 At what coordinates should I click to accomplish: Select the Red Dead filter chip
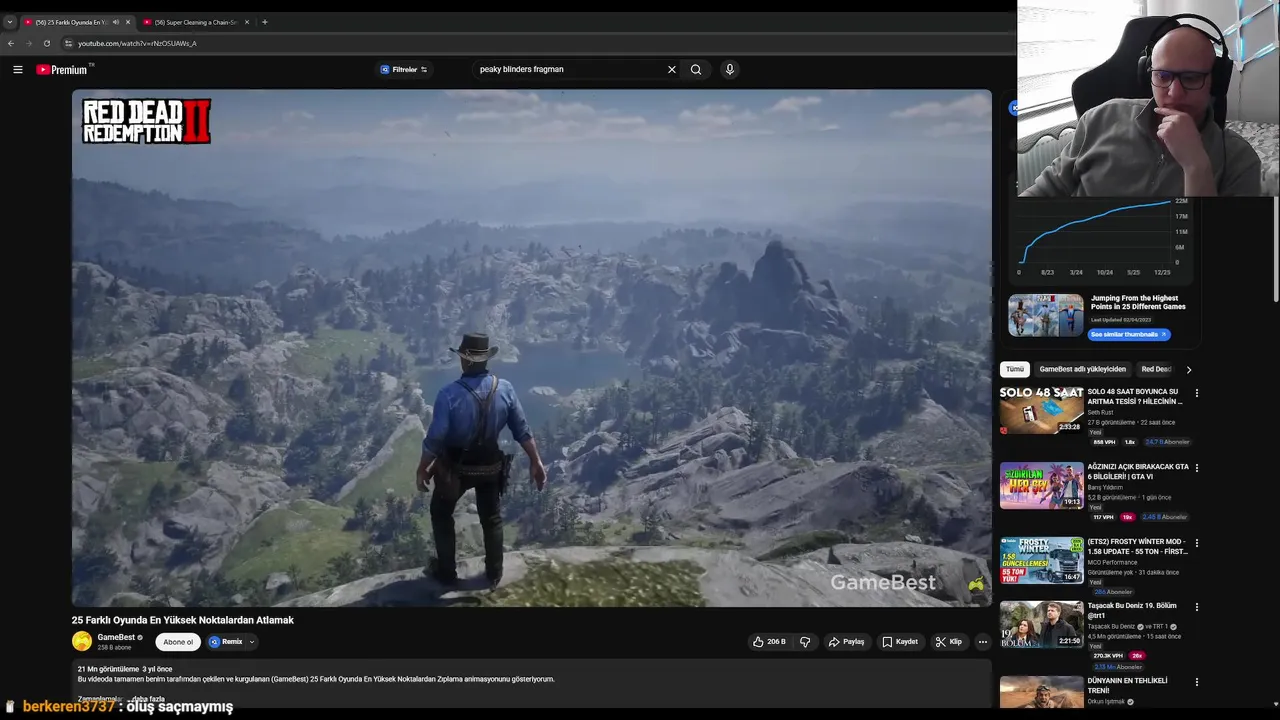[1156, 369]
